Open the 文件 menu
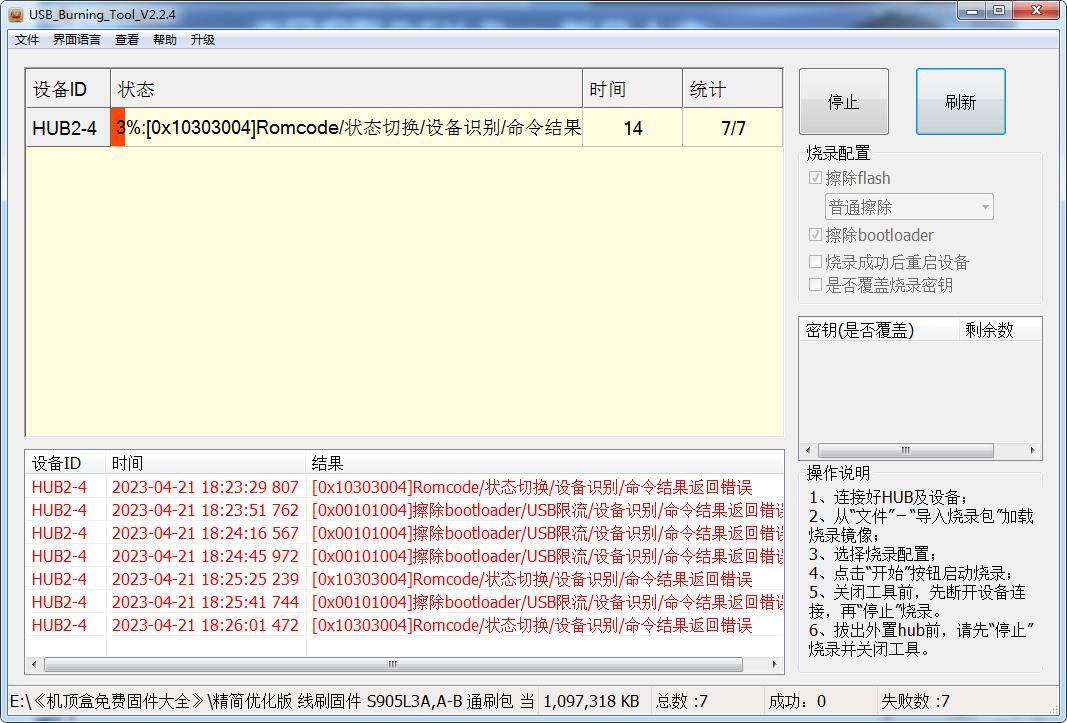The width and height of the screenshot is (1067, 723). (x=27, y=39)
